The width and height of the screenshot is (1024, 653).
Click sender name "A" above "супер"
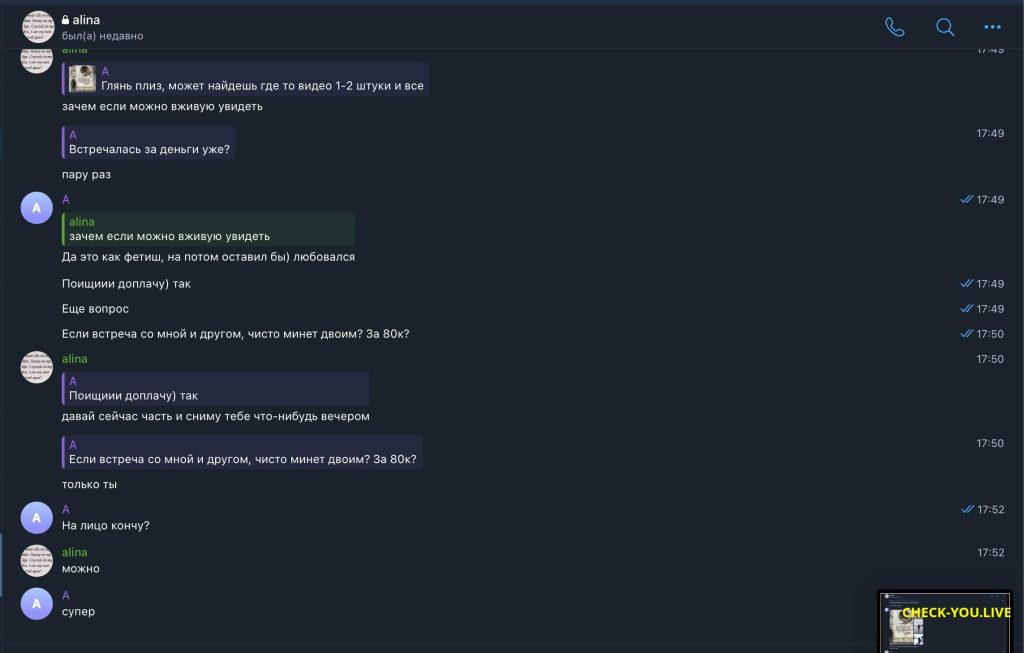(66, 595)
